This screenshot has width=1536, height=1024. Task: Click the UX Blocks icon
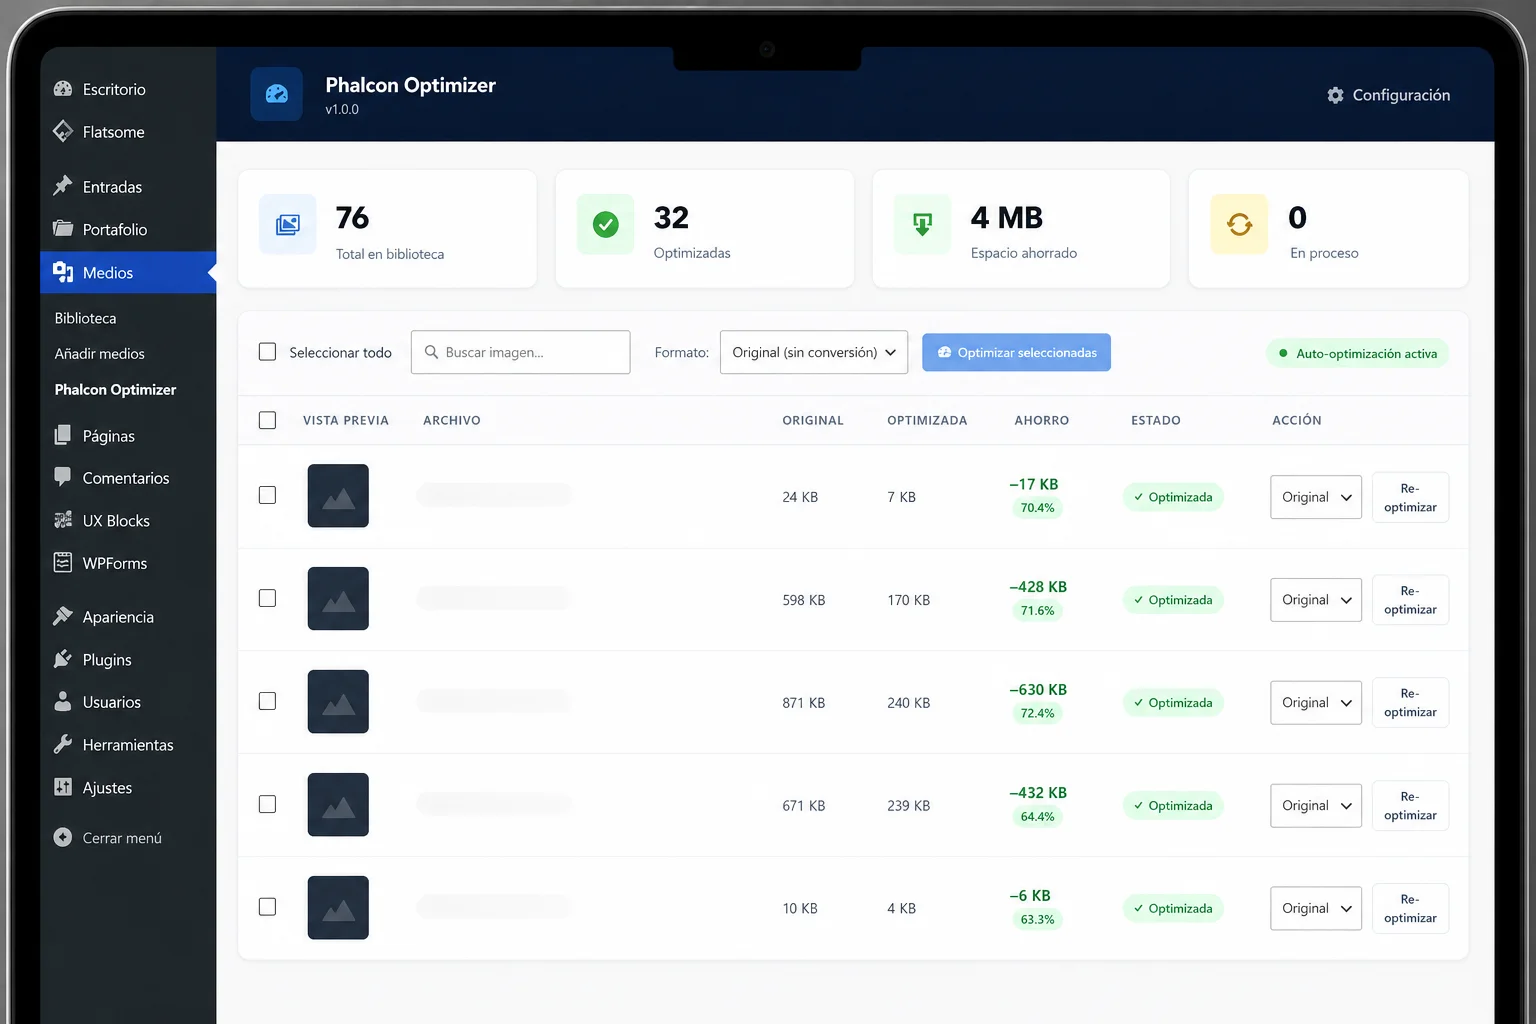[x=63, y=520]
